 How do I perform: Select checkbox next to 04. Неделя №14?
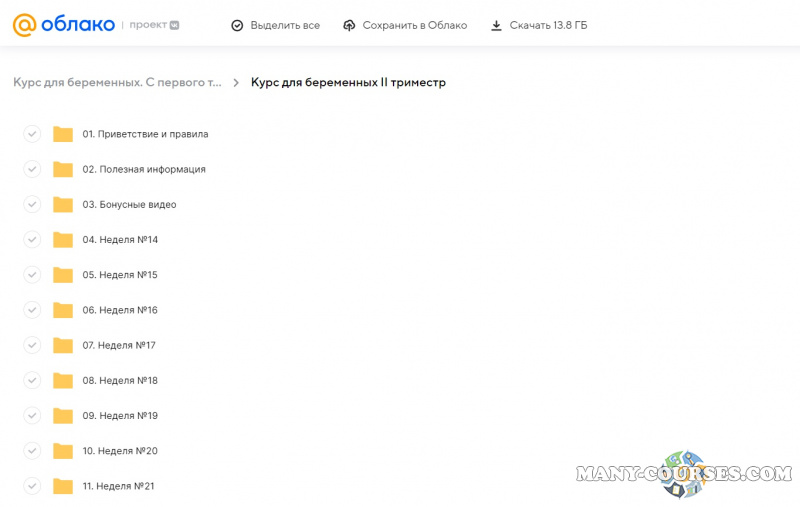(32, 240)
